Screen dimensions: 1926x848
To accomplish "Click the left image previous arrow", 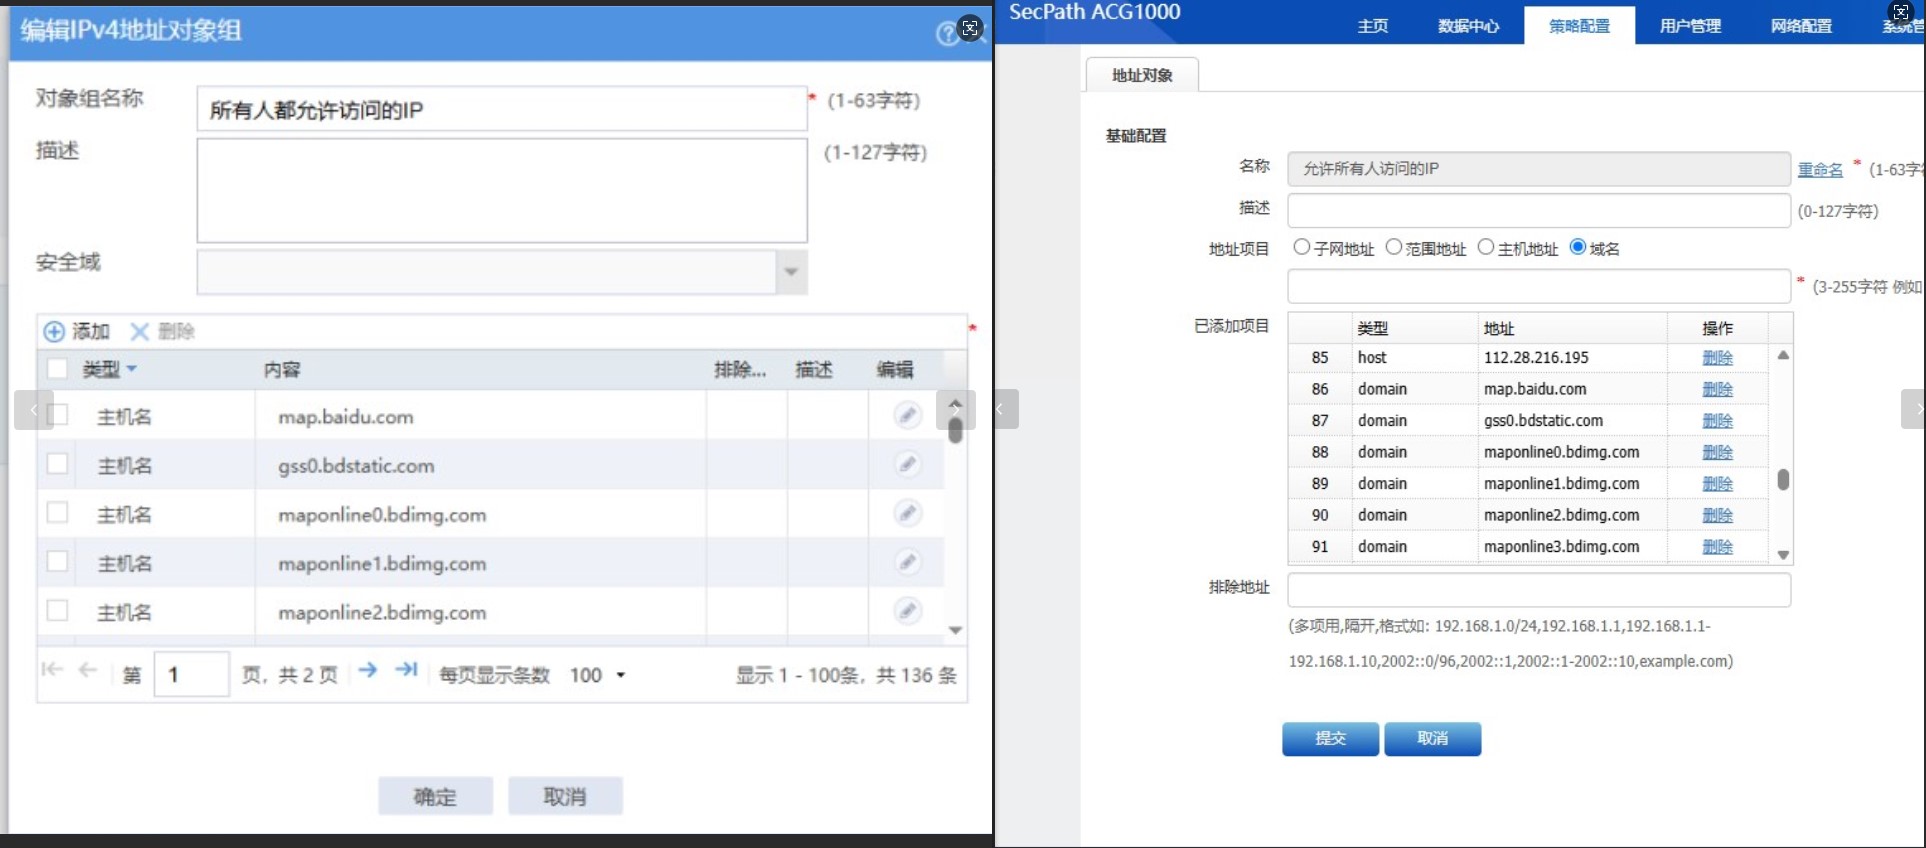I will click(33, 410).
